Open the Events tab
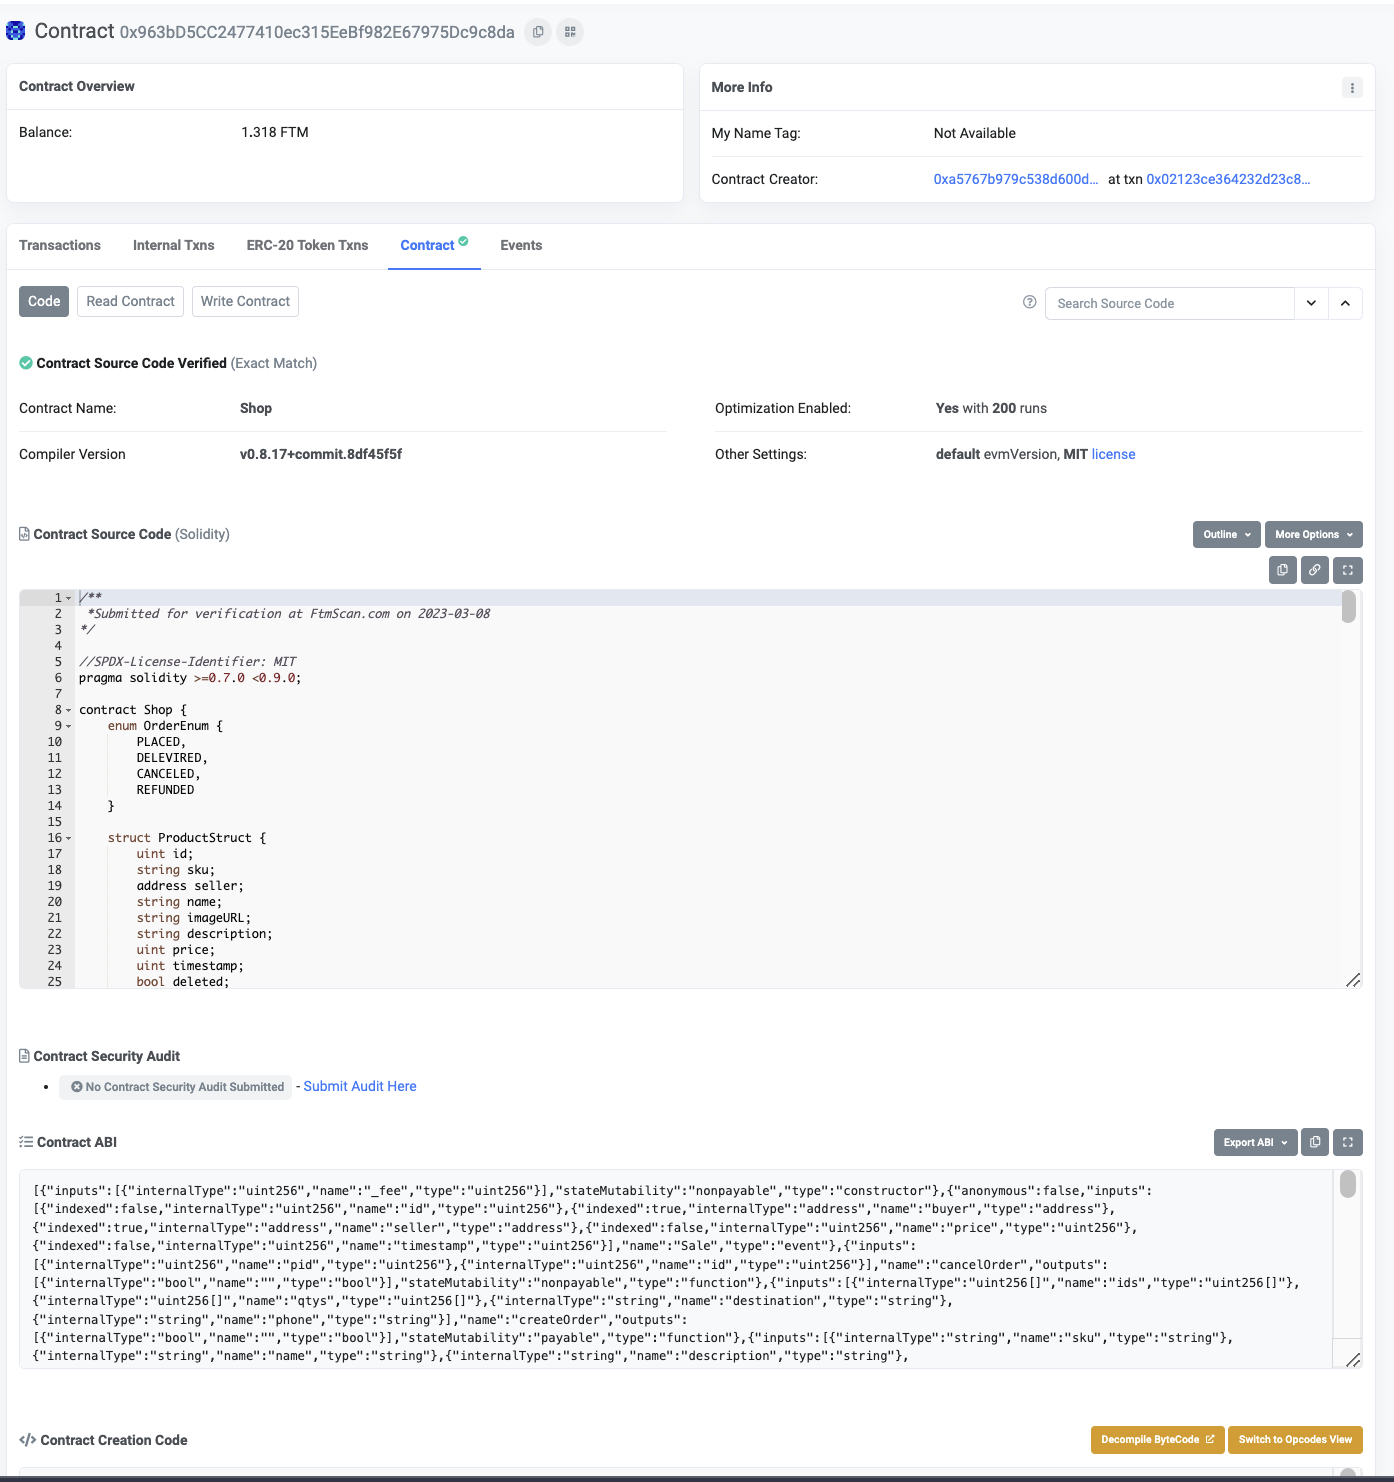1394x1482 pixels. (x=521, y=245)
